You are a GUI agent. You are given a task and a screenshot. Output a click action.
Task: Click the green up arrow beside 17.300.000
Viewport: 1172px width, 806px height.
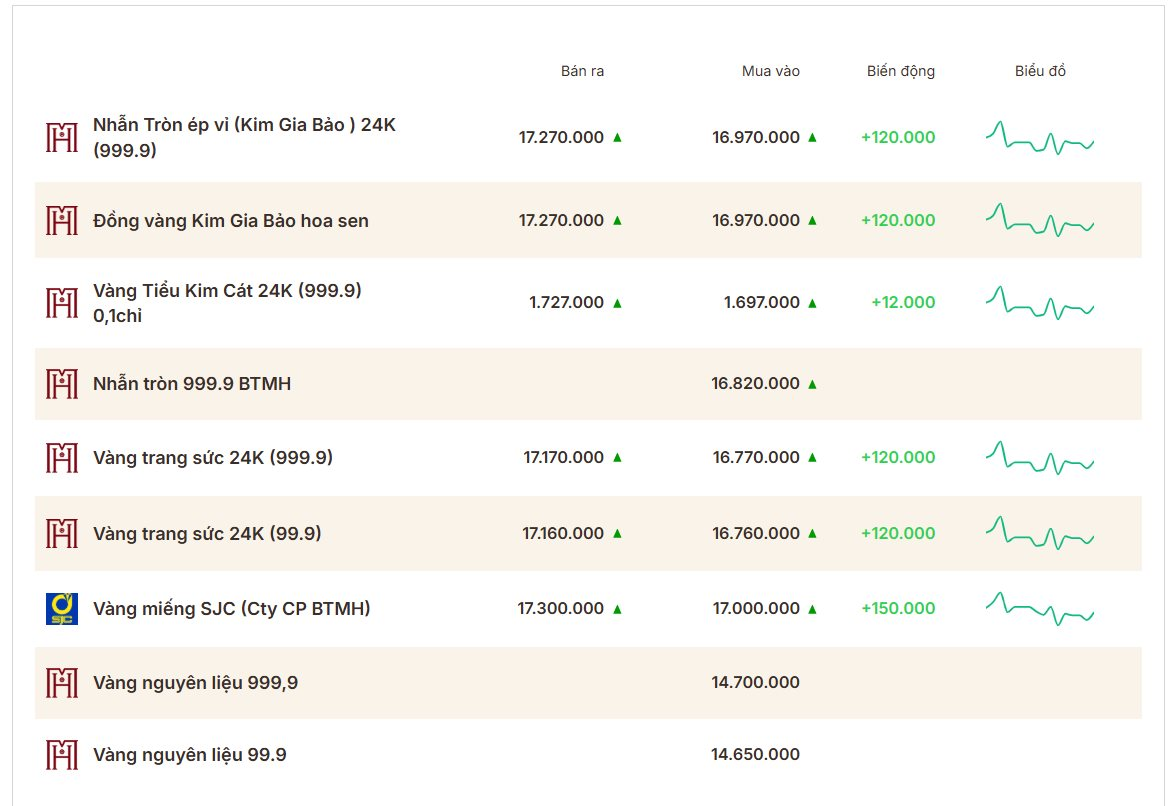point(619,607)
